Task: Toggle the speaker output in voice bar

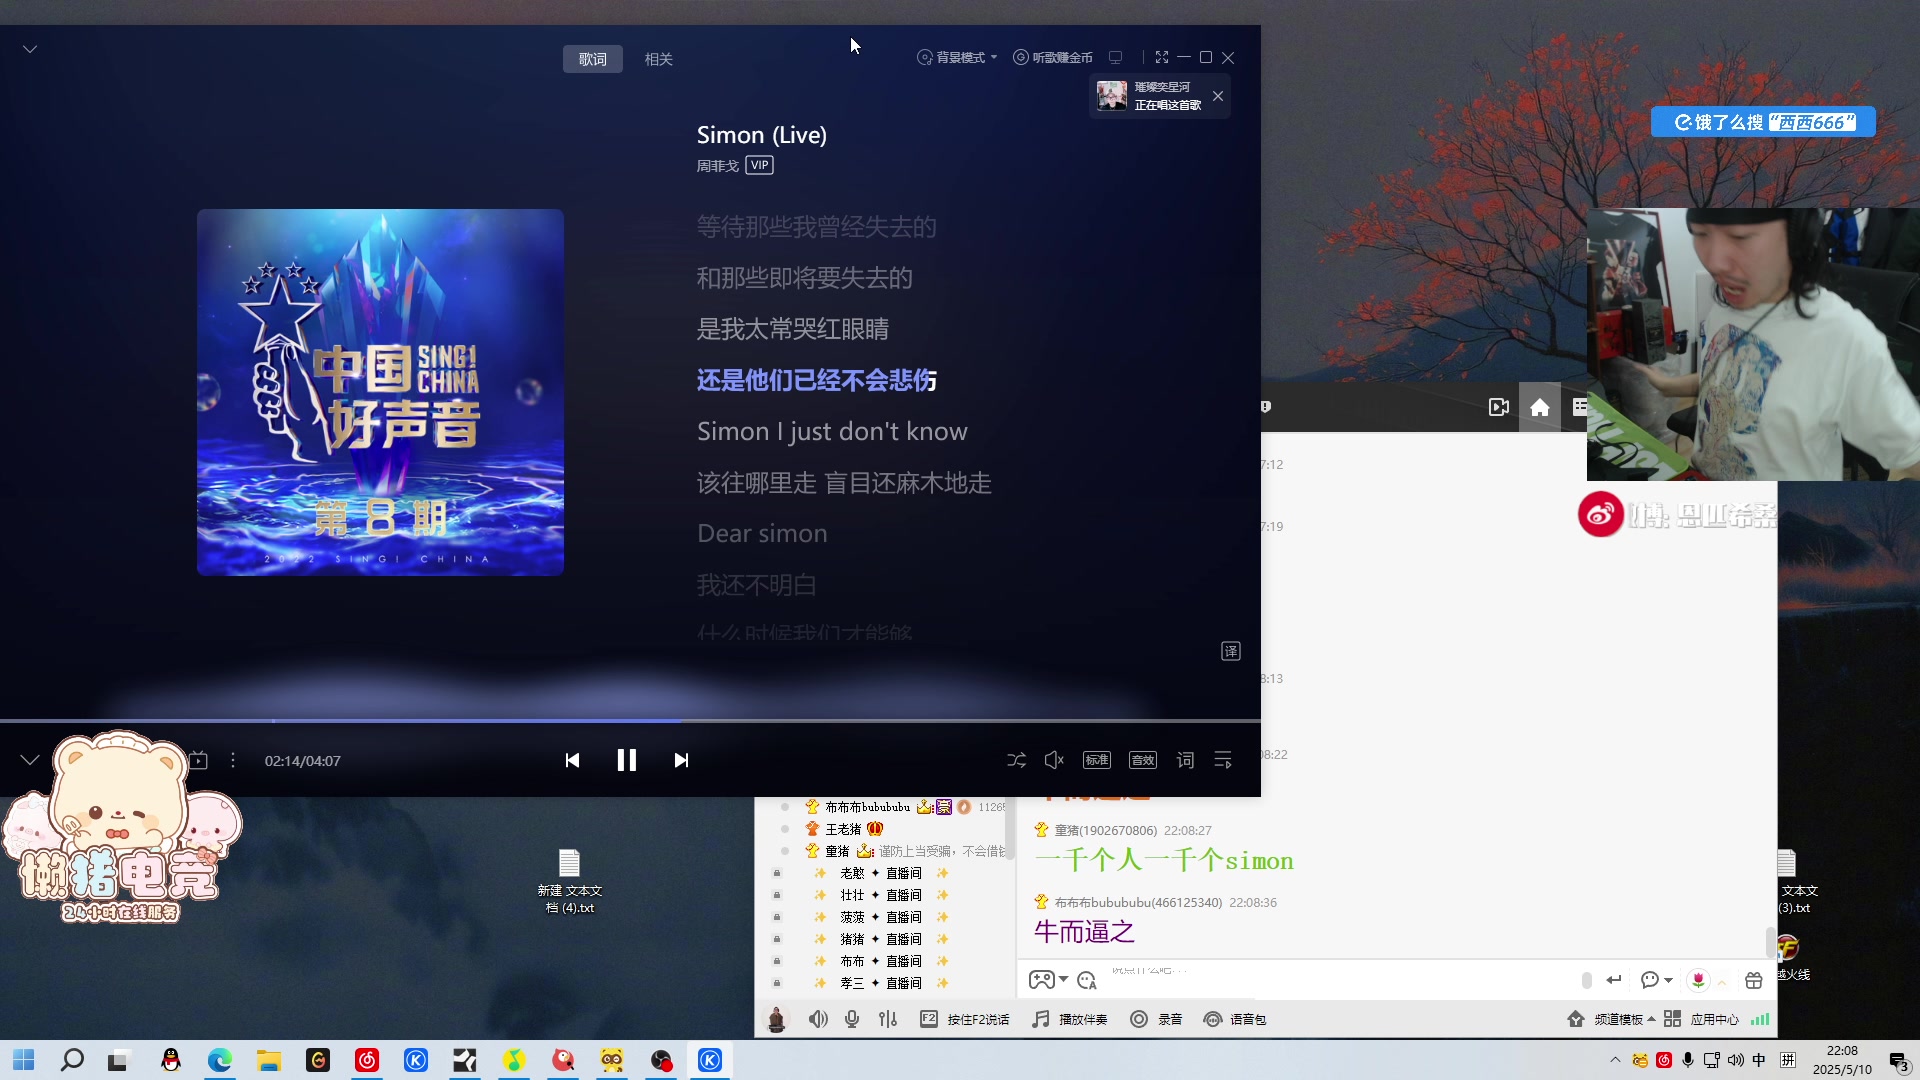Action: coord(818,1019)
